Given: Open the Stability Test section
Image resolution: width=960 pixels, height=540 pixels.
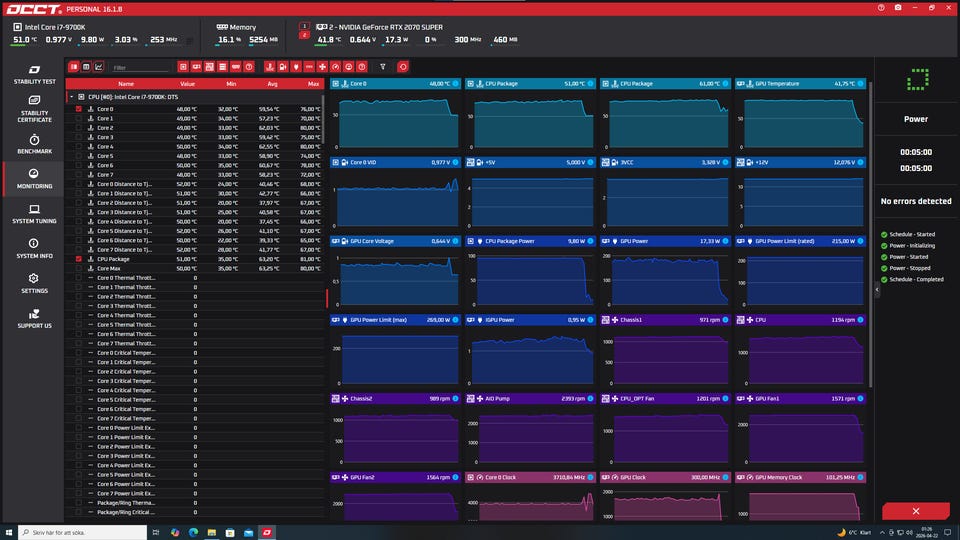Looking at the screenshot, I should (34, 72).
